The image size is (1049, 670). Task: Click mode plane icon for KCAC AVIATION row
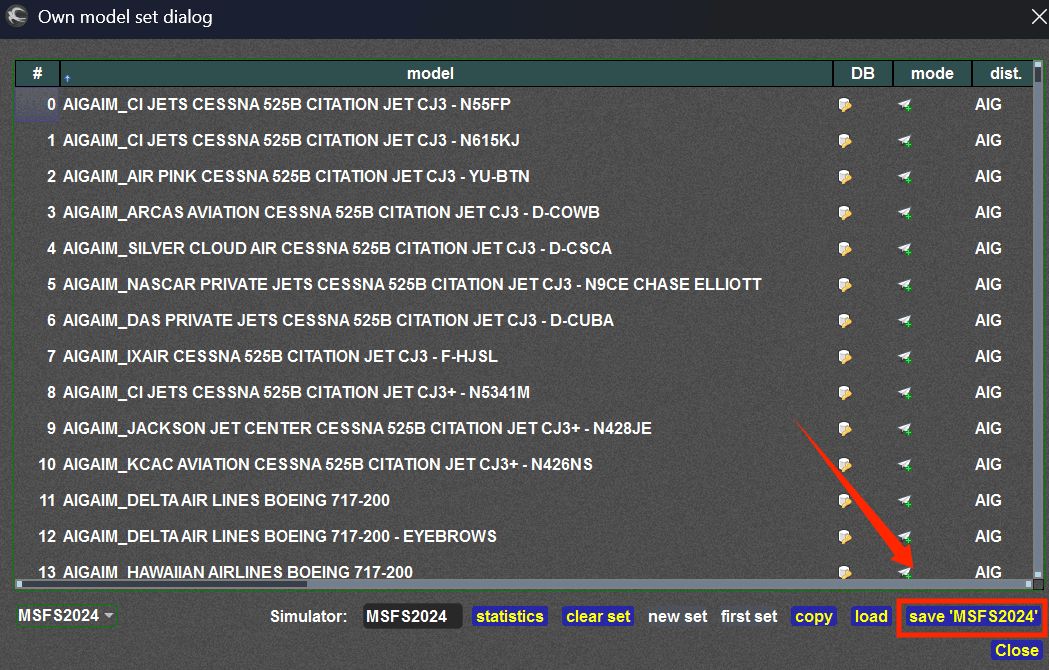[x=904, y=465]
